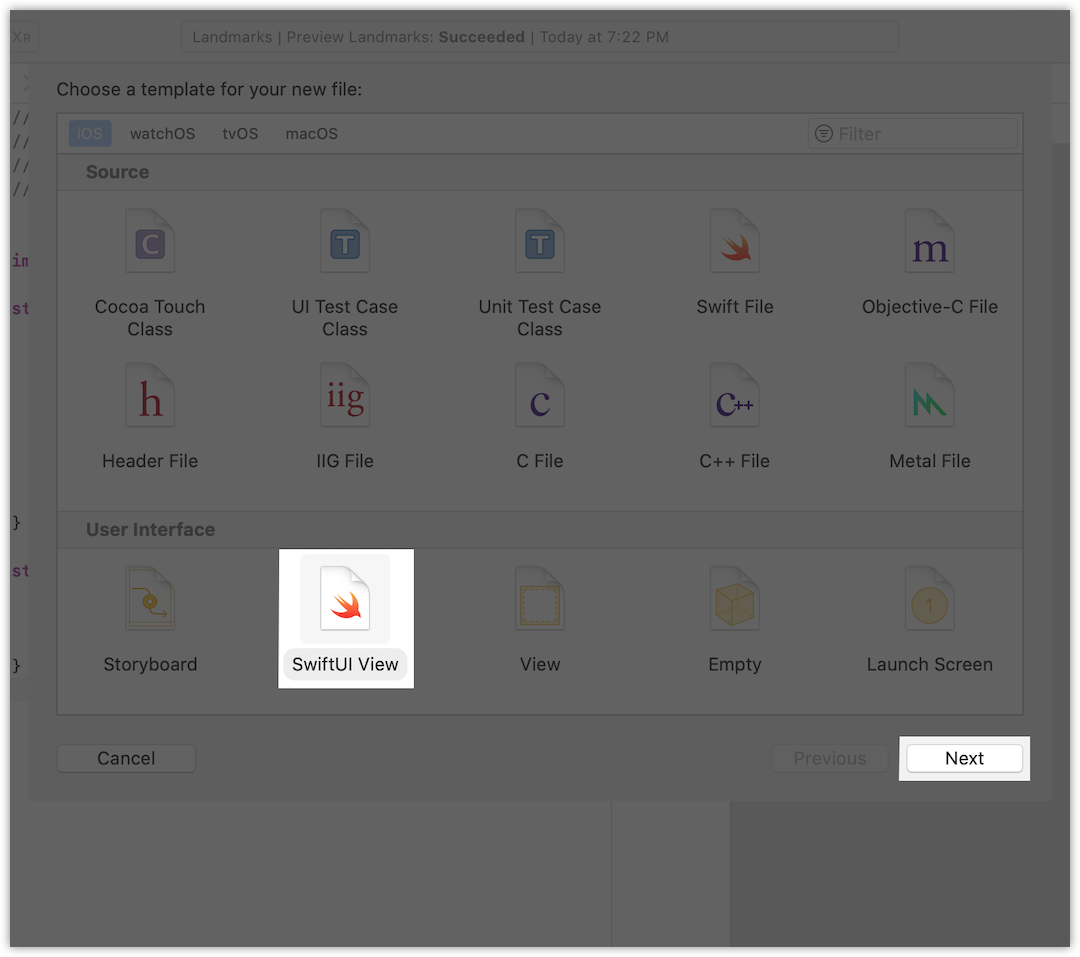Screen dimensions: 1080x957
Task: Cancel the new file dialog
Action: point(126,758)
